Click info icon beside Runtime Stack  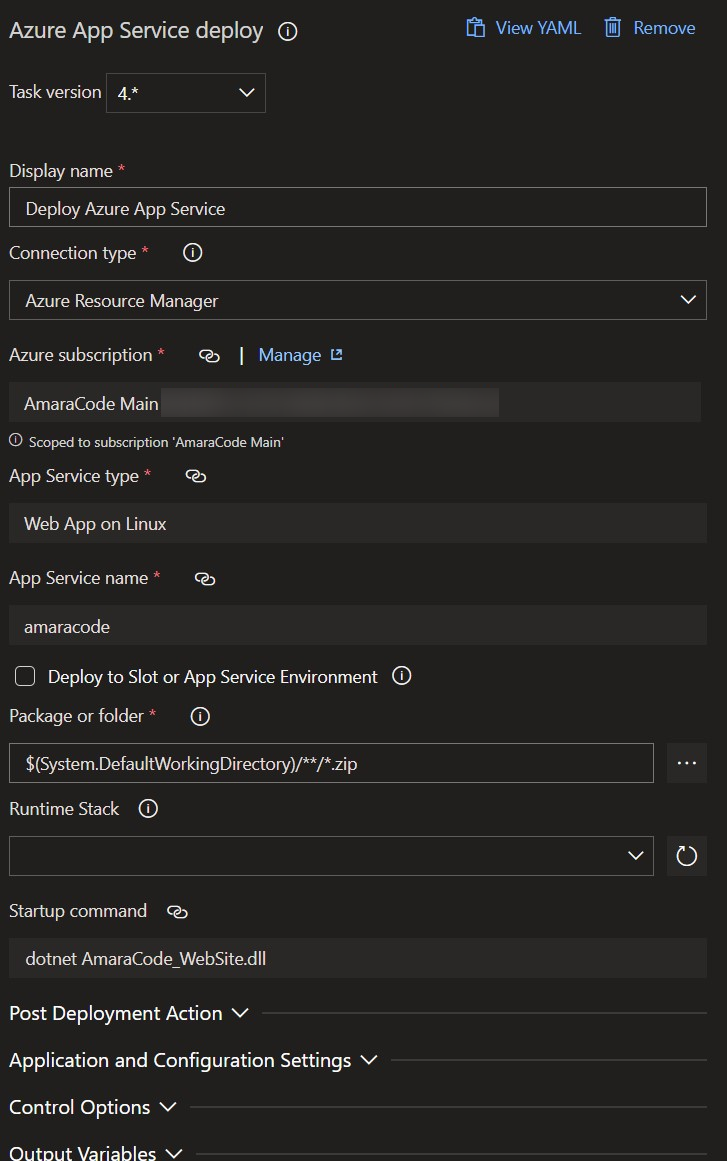(x=148, y=809)
